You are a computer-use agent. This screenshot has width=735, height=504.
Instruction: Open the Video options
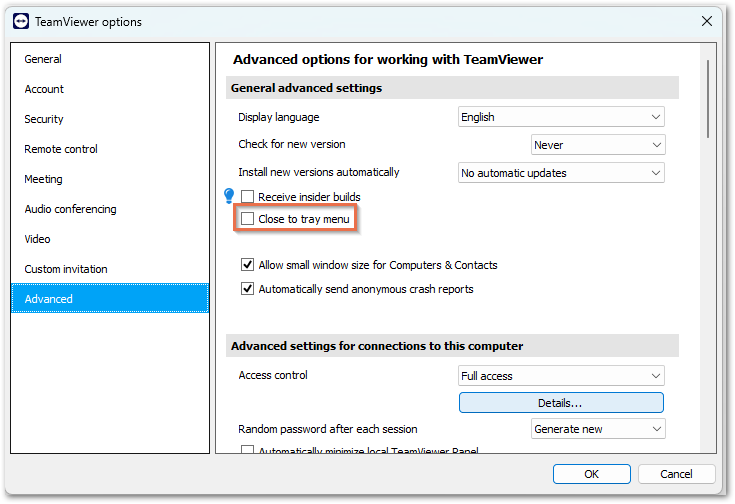point(110,239)
